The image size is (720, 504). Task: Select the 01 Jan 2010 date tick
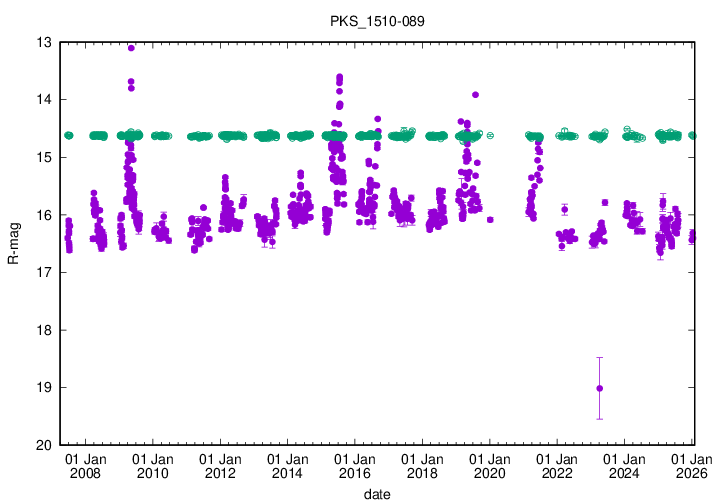152,466
